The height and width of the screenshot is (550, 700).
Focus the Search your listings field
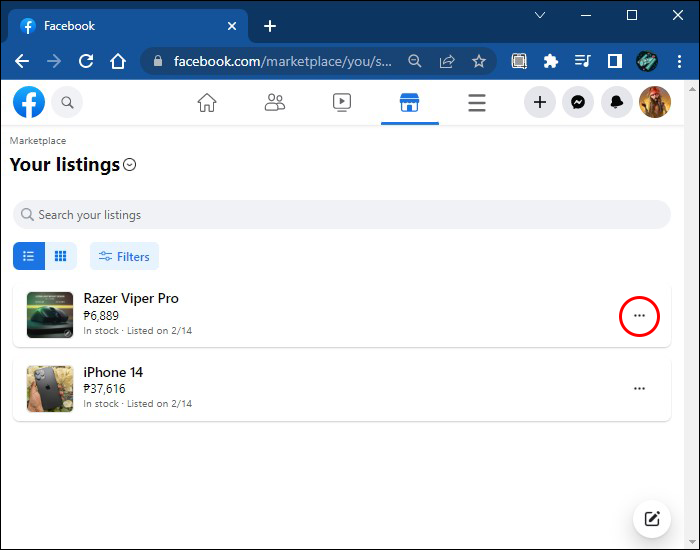click(342, 215)
